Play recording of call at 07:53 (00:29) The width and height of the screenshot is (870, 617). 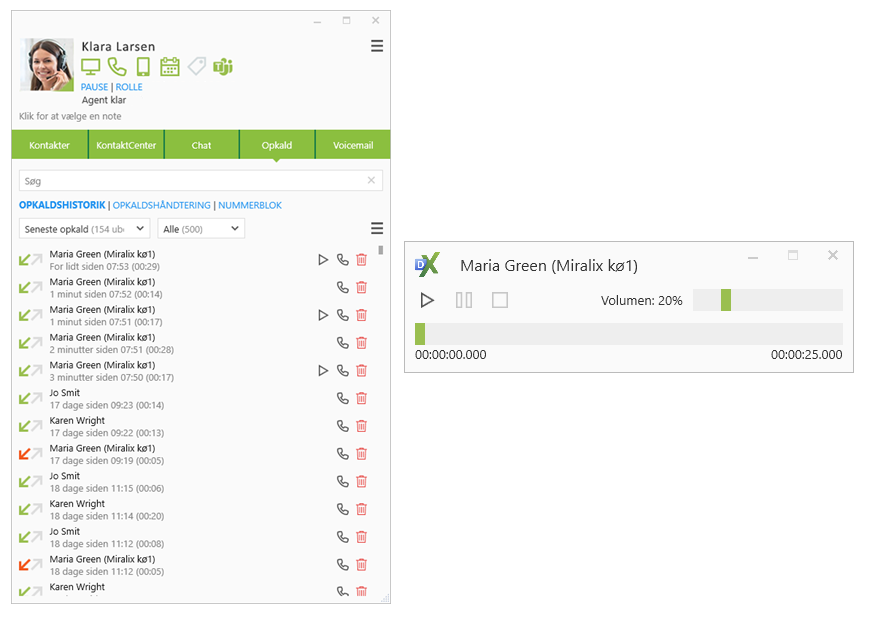323,260
